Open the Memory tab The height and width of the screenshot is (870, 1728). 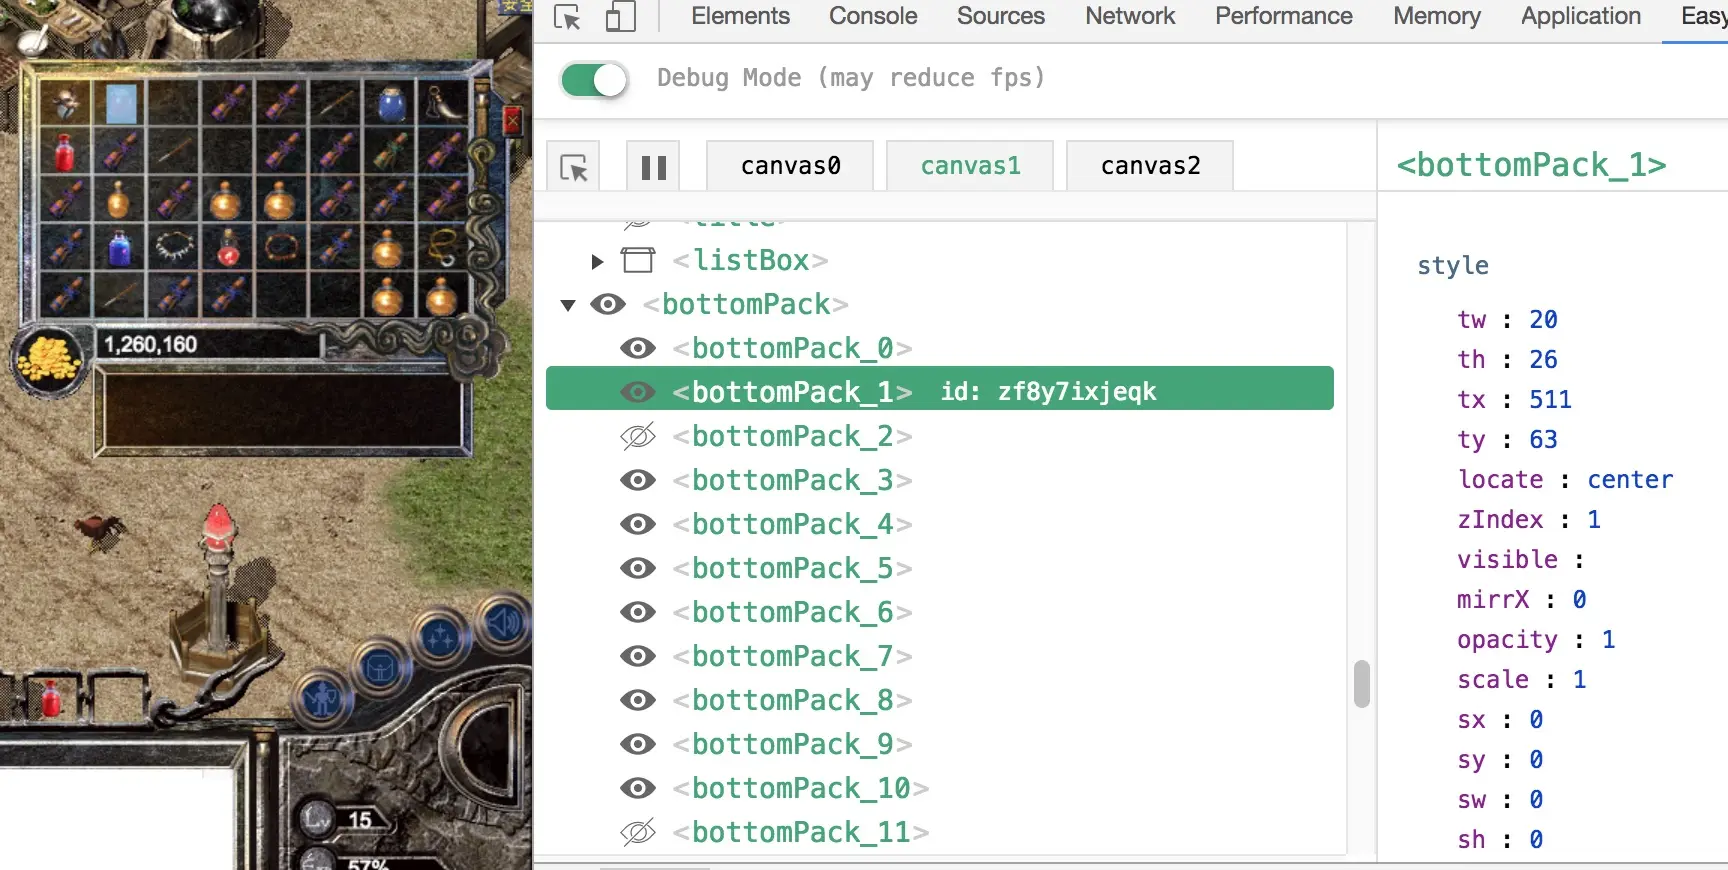pos(1437,16)
